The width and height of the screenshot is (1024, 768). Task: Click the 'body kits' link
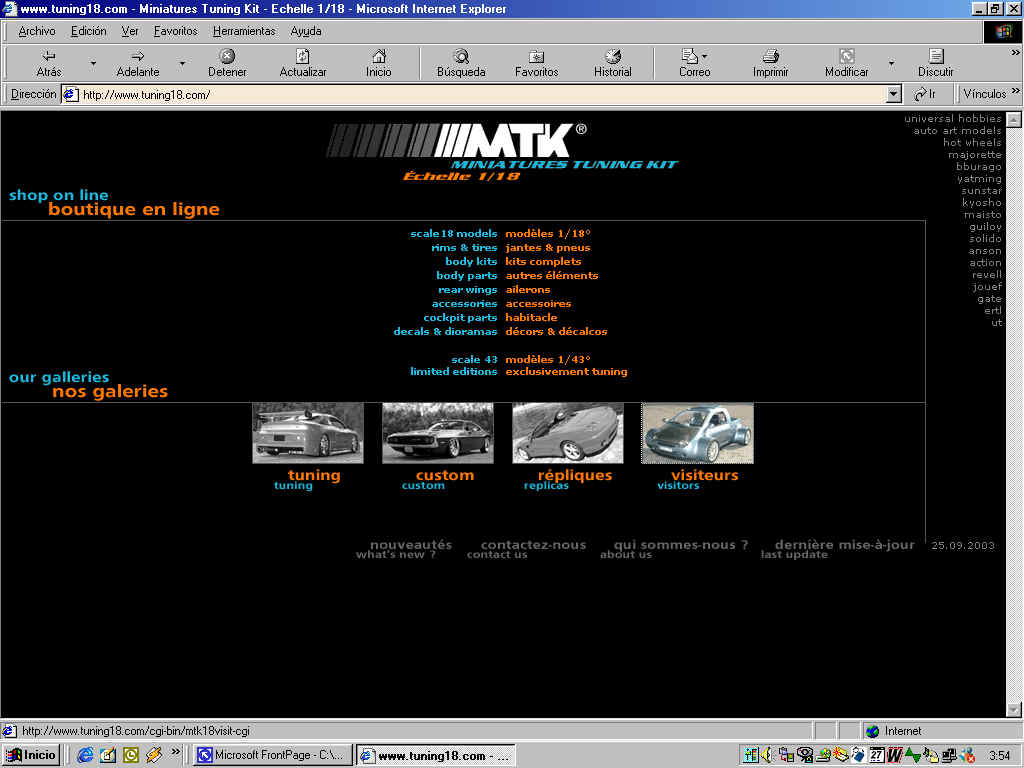click(471, 261)
